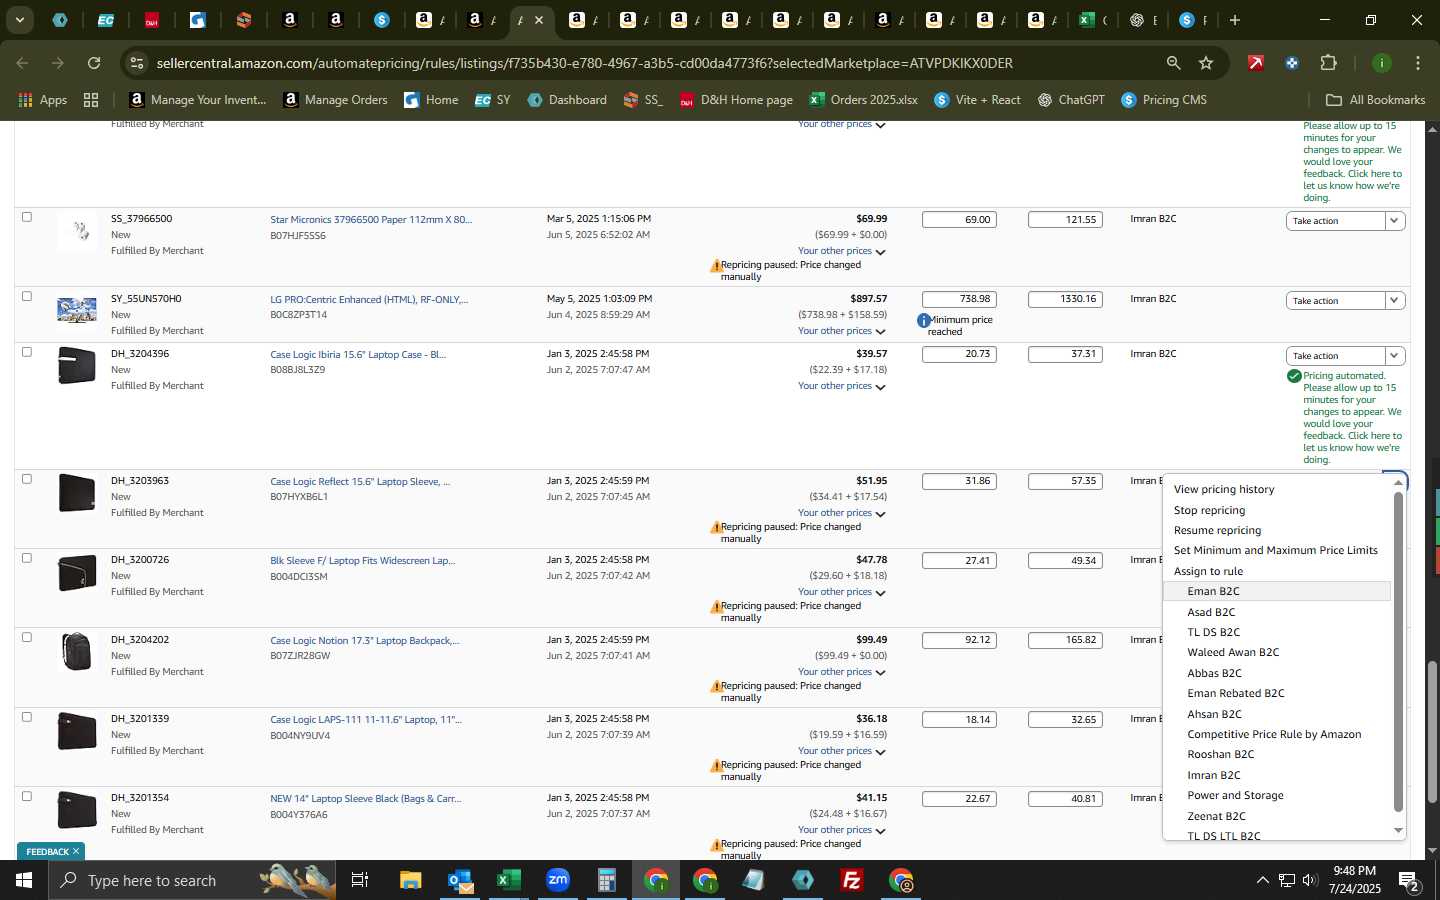Open the Dashboard bookmark

pos(567,100)
